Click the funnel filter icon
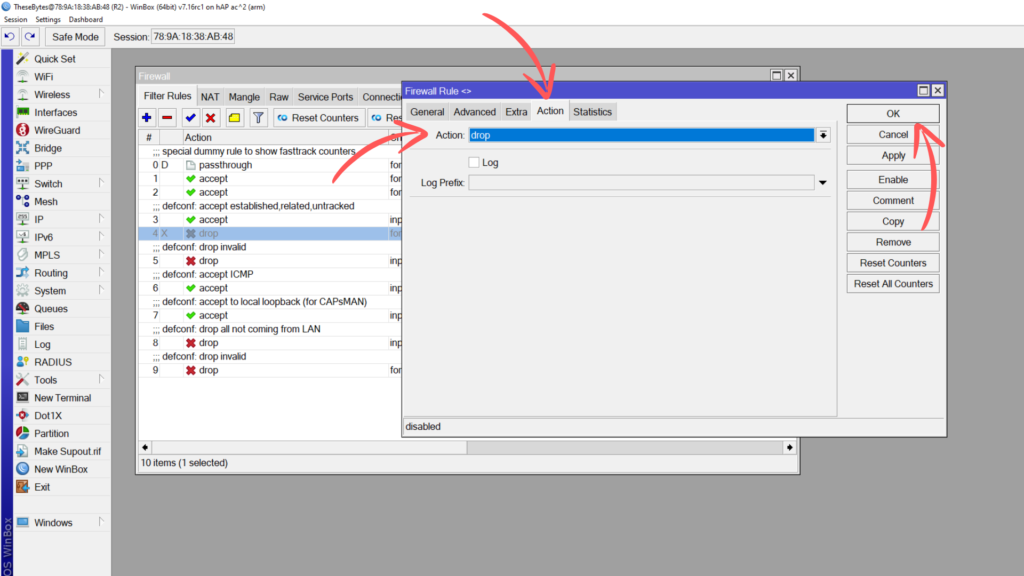The width and height of the screenshot is (1024, 576). tap(258, 118)
